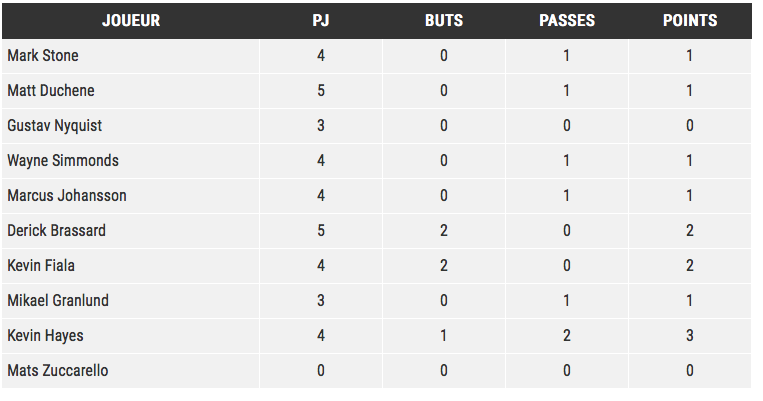
Task: Click the Wayne Simmonds row name
Action: point(63,161)
